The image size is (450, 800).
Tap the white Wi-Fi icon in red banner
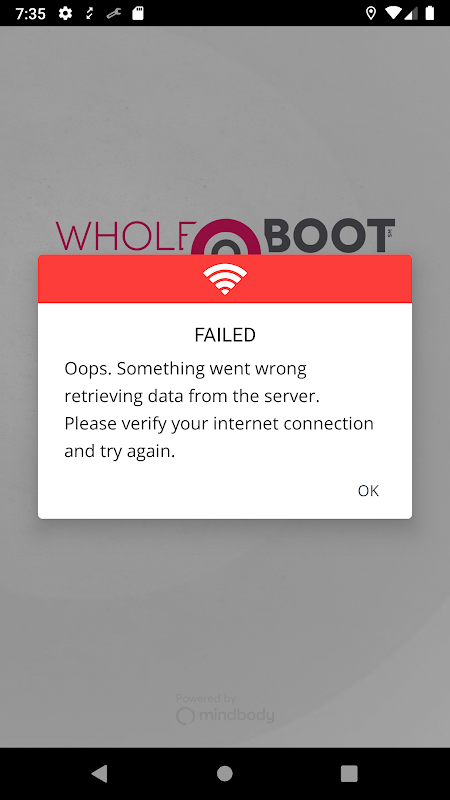point(225,279)
